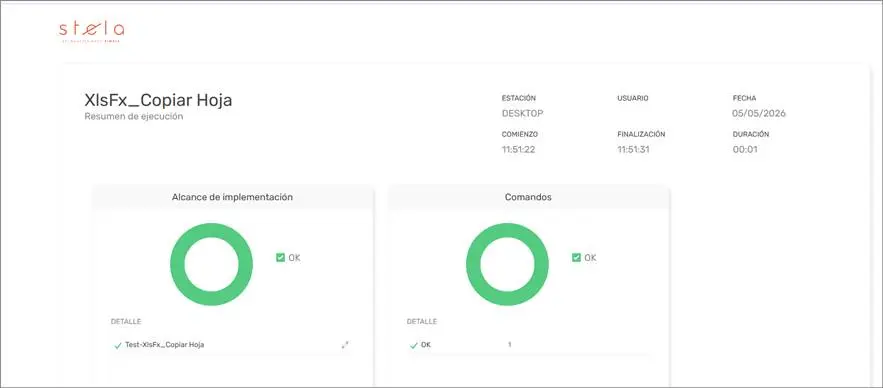Click the COMIENZO label

coord(520,135)
